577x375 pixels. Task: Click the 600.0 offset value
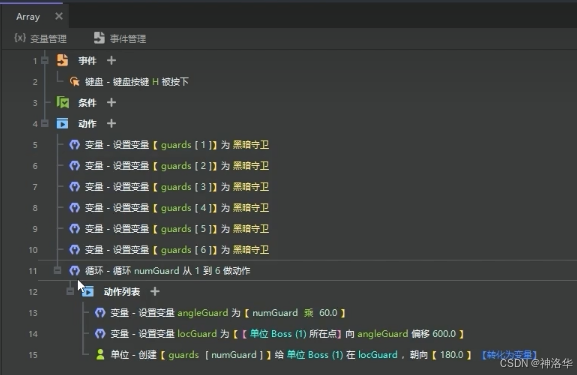pos(444,334)
